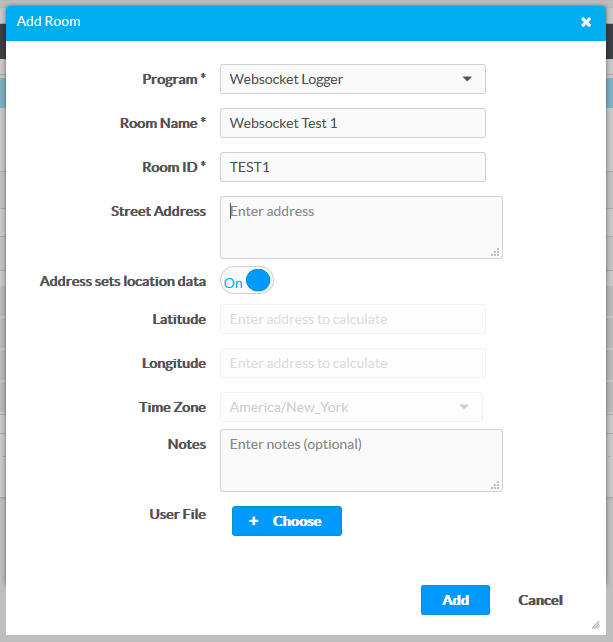Click the Add Room title bar text
The image size is (613, 642).
click(49, 21)
